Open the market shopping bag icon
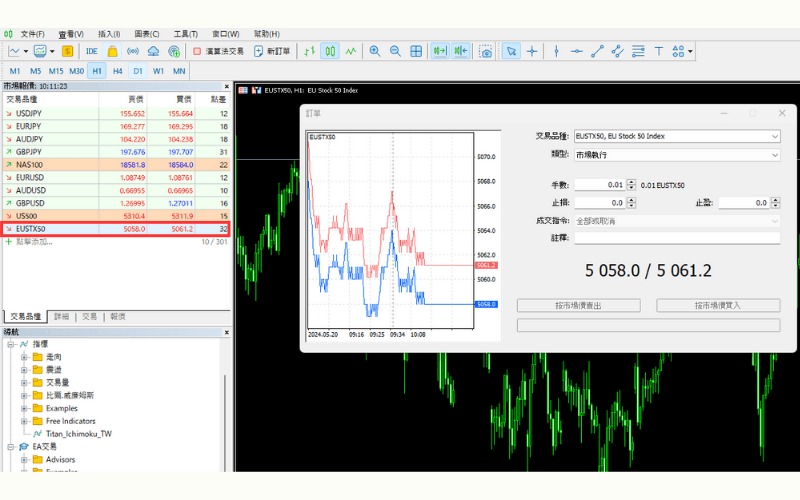800x500 pixels. pos(112,51)
